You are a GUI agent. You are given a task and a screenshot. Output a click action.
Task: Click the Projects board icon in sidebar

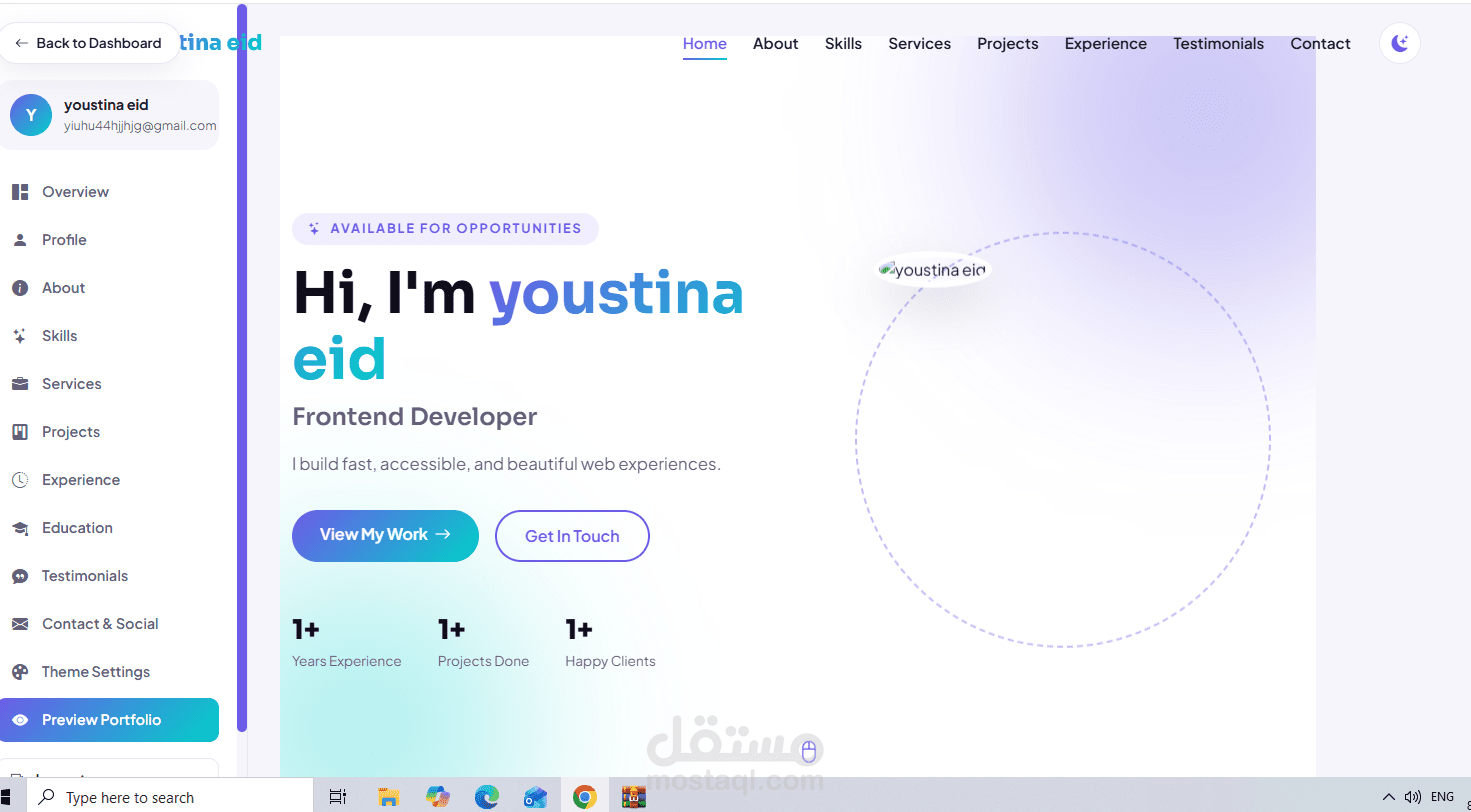coord(20,432)
